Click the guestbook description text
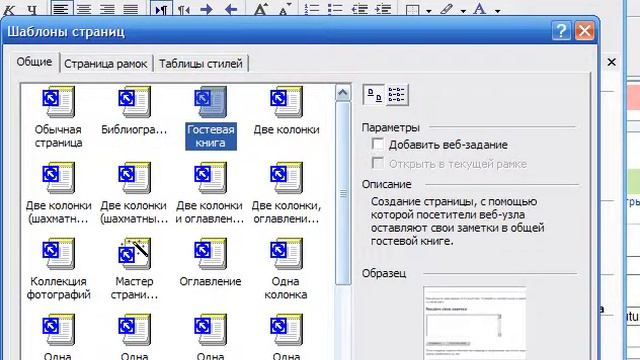Viewport: 640px width, 360px height. 458,221
